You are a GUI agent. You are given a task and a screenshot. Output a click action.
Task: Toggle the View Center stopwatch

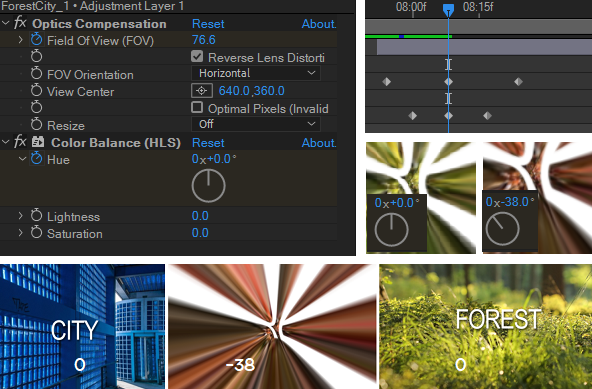(37, 90)
